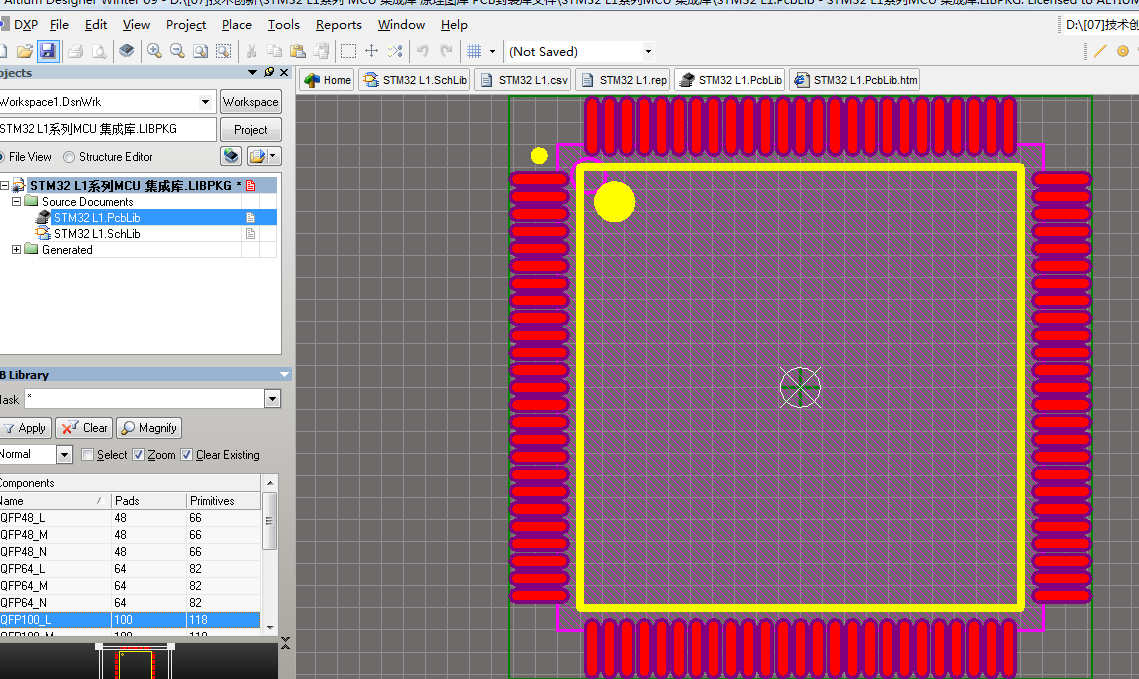Select the Structure Editor radio button
This screenshot has height=679, width=1139.
pos(69,157)
